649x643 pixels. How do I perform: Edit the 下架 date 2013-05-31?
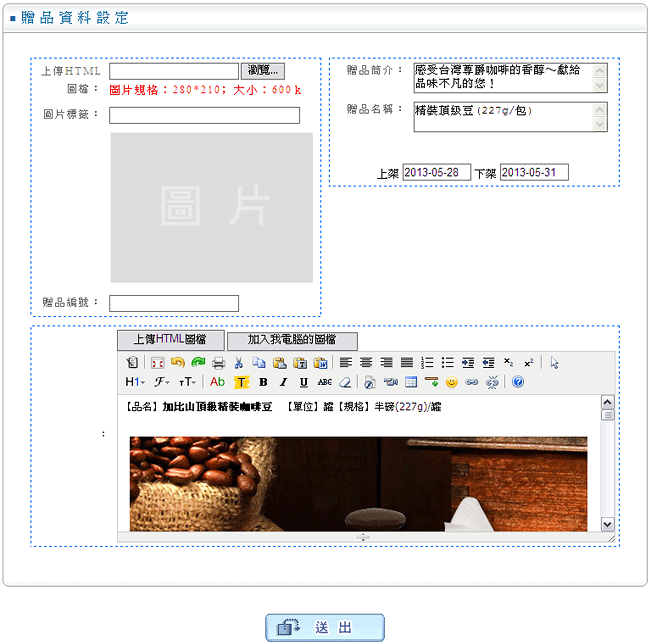pos(534,172)
